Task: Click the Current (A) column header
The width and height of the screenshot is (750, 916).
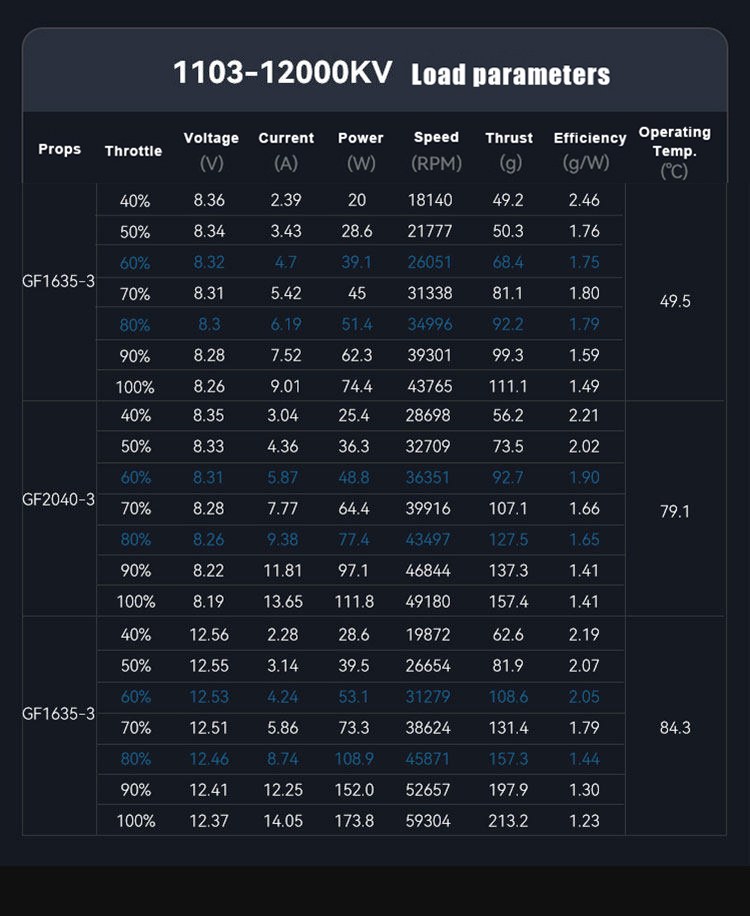Action: (x=286, y=150)
